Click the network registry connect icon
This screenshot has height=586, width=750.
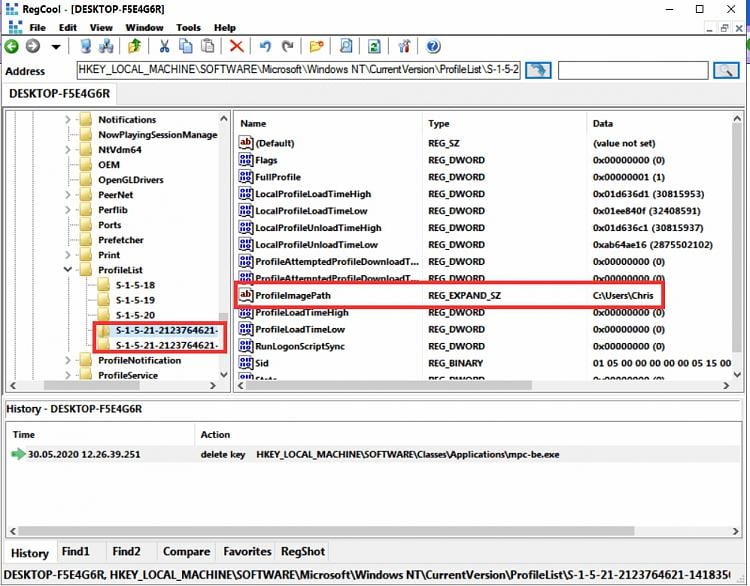pos(106,46)
